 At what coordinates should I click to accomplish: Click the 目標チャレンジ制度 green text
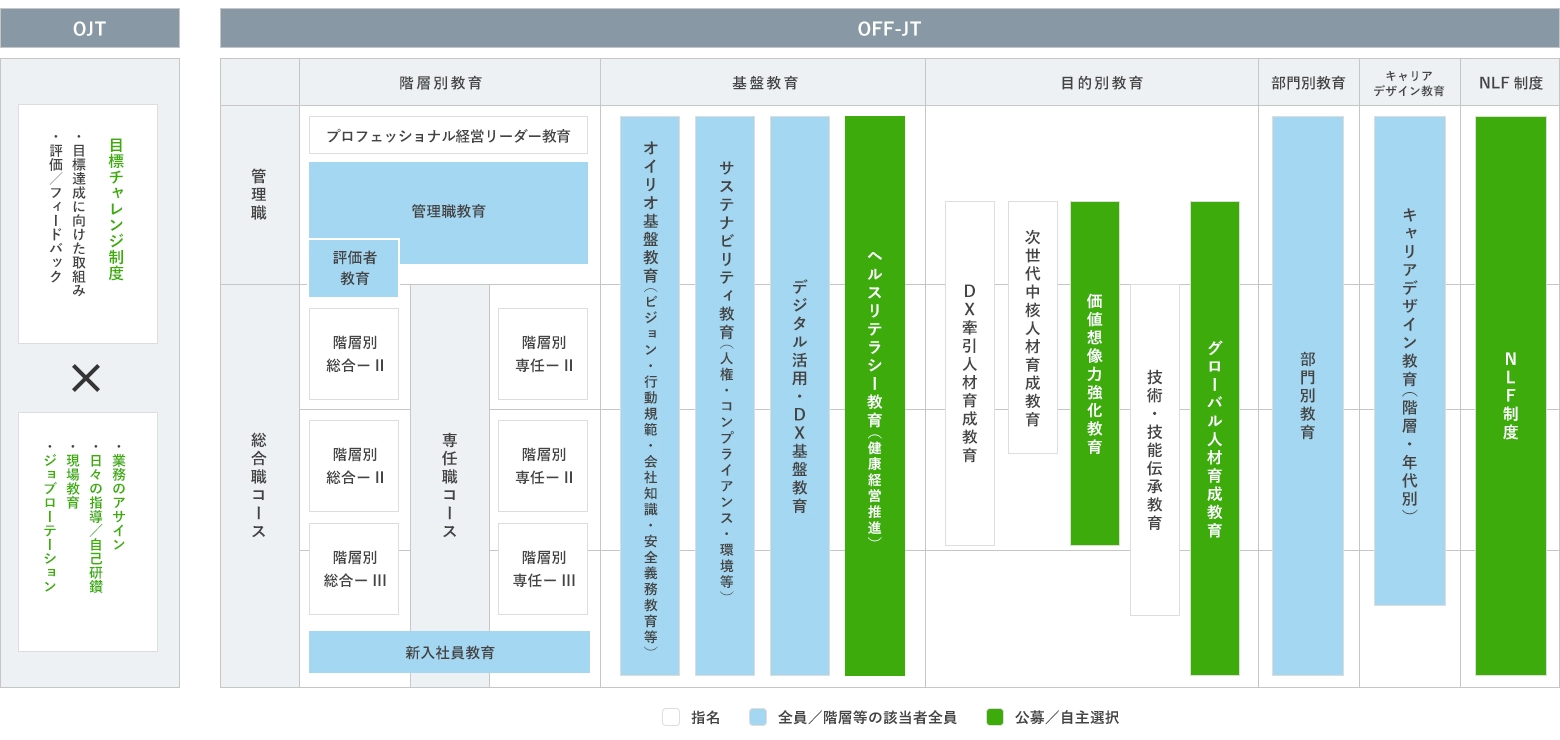tap(116, 210)
